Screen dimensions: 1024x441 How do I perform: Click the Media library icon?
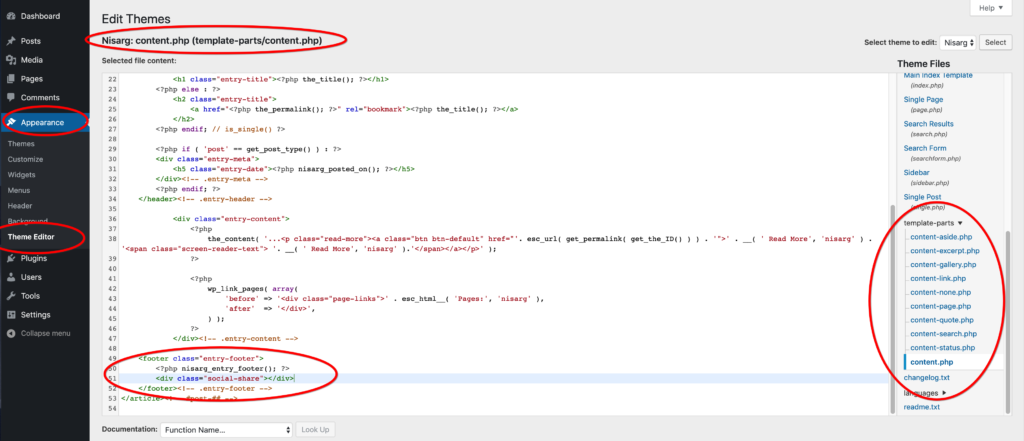pyautogui.click(x=11, y=59)
